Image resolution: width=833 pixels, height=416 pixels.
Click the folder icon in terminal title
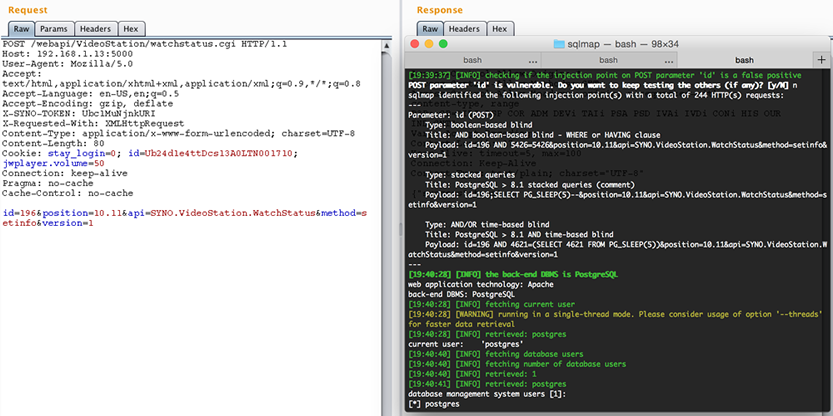(559, 44)
